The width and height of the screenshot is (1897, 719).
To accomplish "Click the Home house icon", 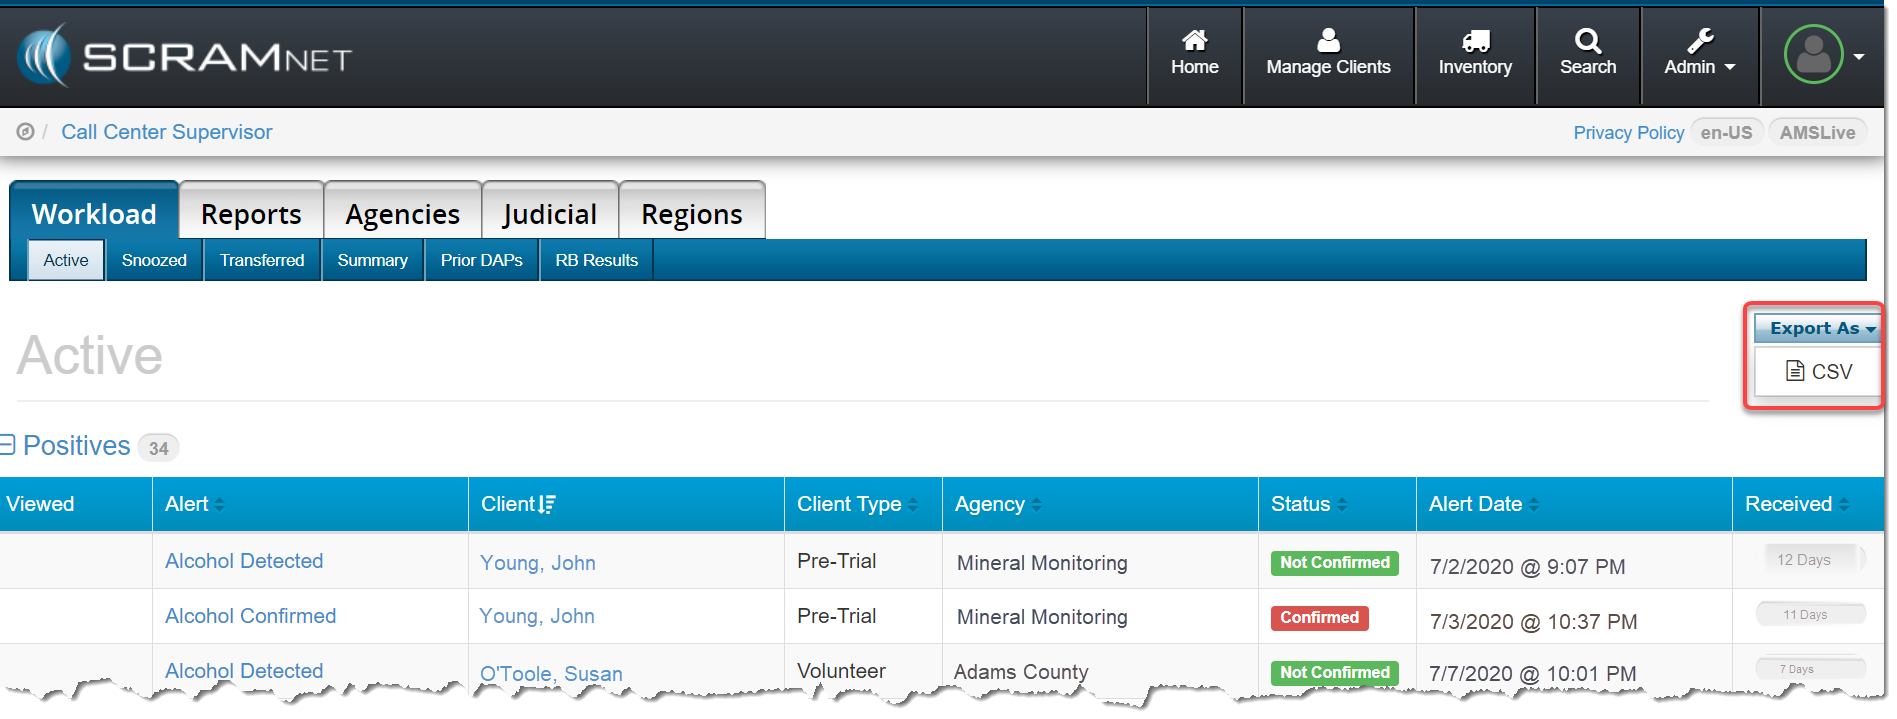I will pyautogui.click(x=1194, y=41).
